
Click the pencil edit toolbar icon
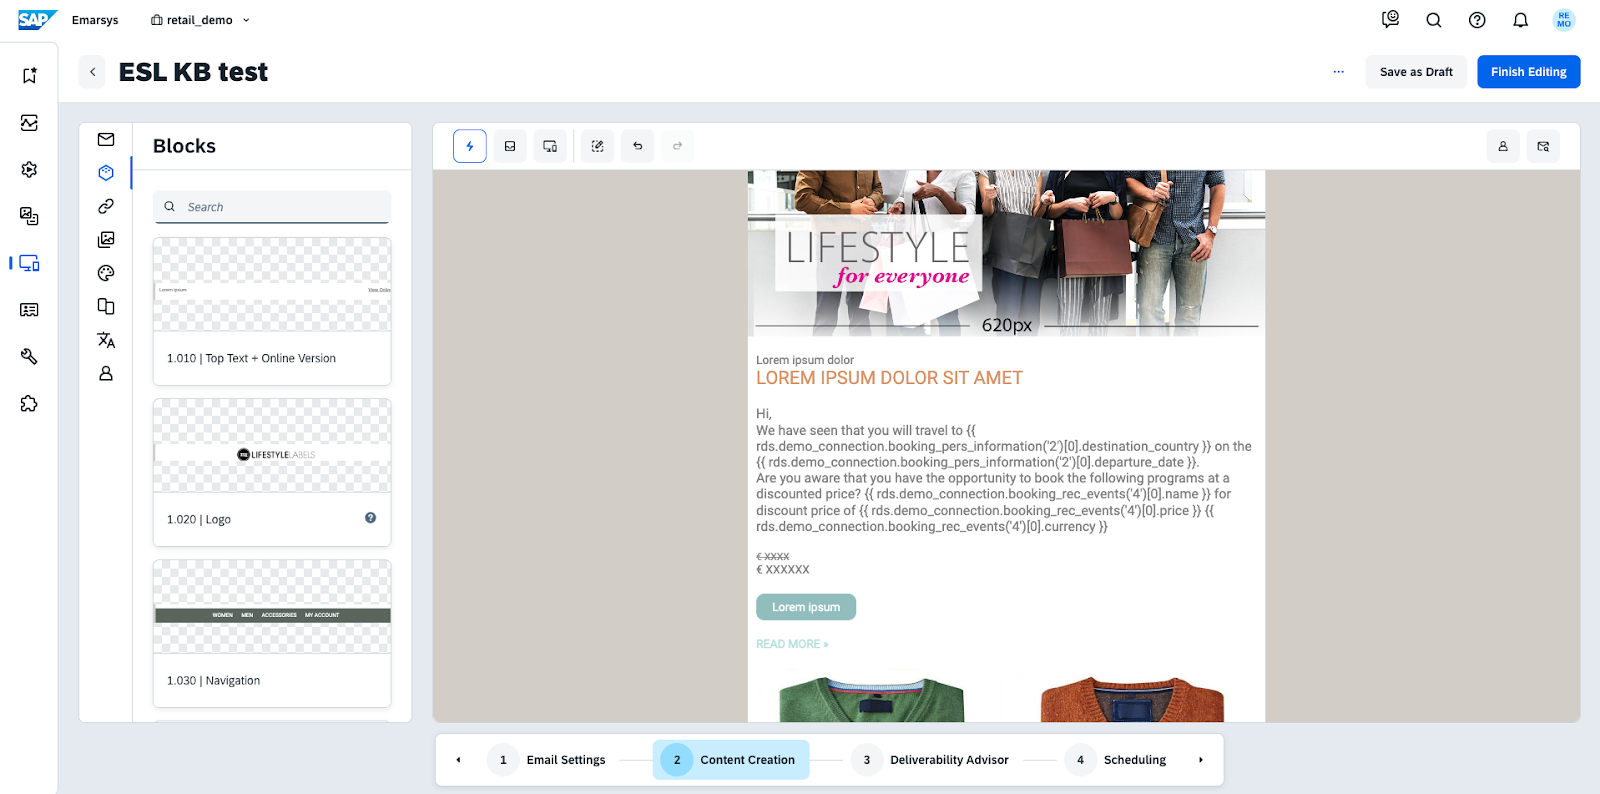click(x=598, y=146)
